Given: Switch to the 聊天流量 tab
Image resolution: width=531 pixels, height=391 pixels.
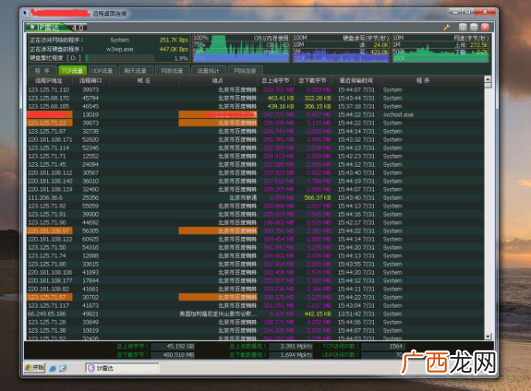Looking at the screenshot, I should coord(135,71).
